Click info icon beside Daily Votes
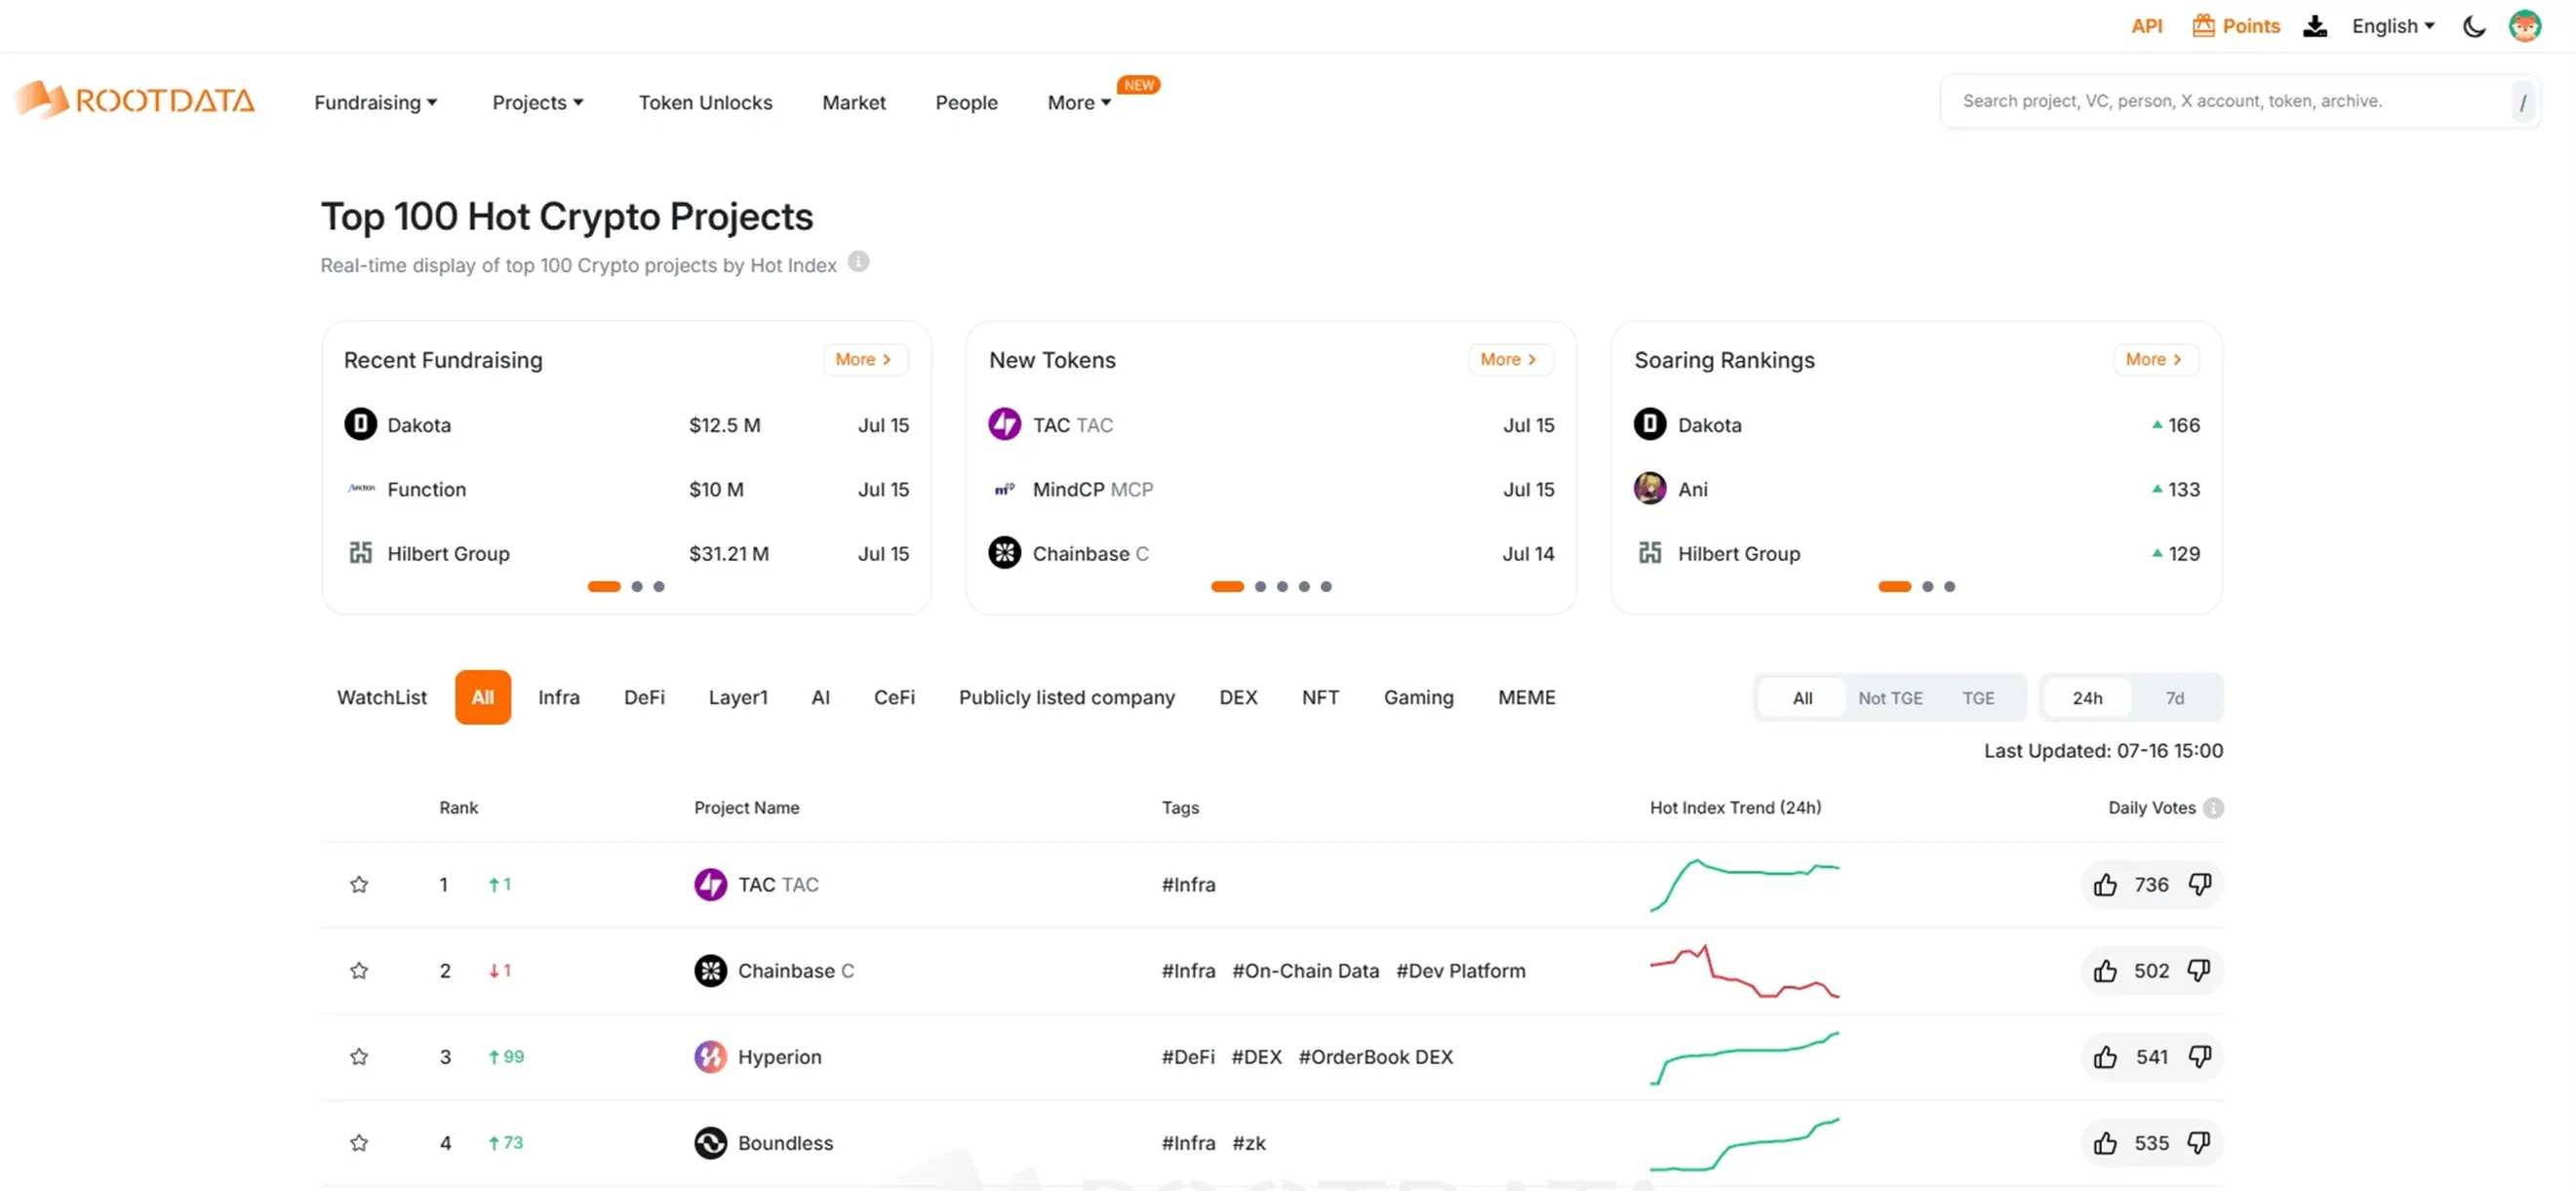Image resolution: width=2576 pixels, height=1191 pixels. [2213, 808]
